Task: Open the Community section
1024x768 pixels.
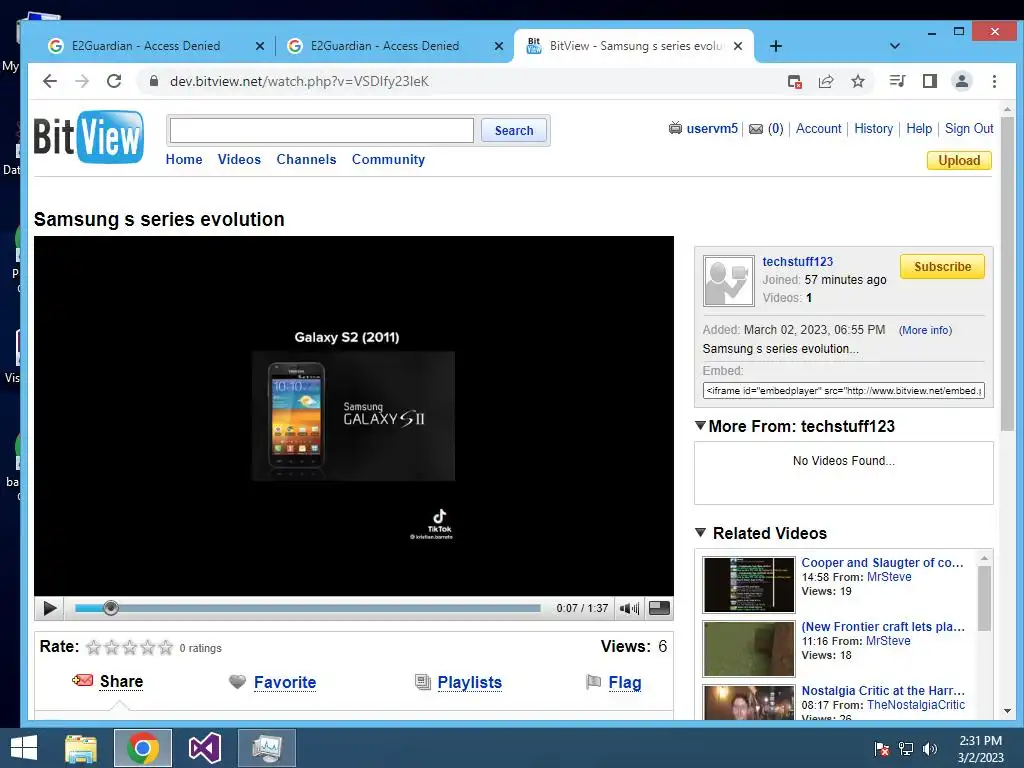Action: pos(388,159)
